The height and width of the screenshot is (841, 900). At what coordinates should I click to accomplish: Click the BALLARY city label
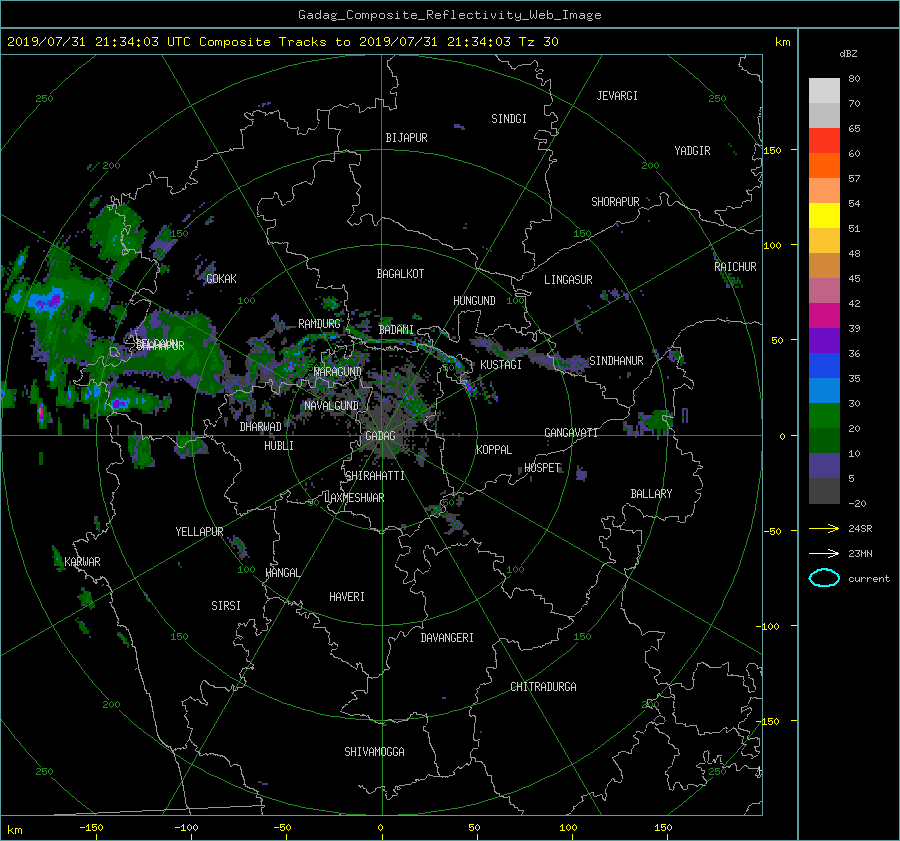click(x=651, y=494)
